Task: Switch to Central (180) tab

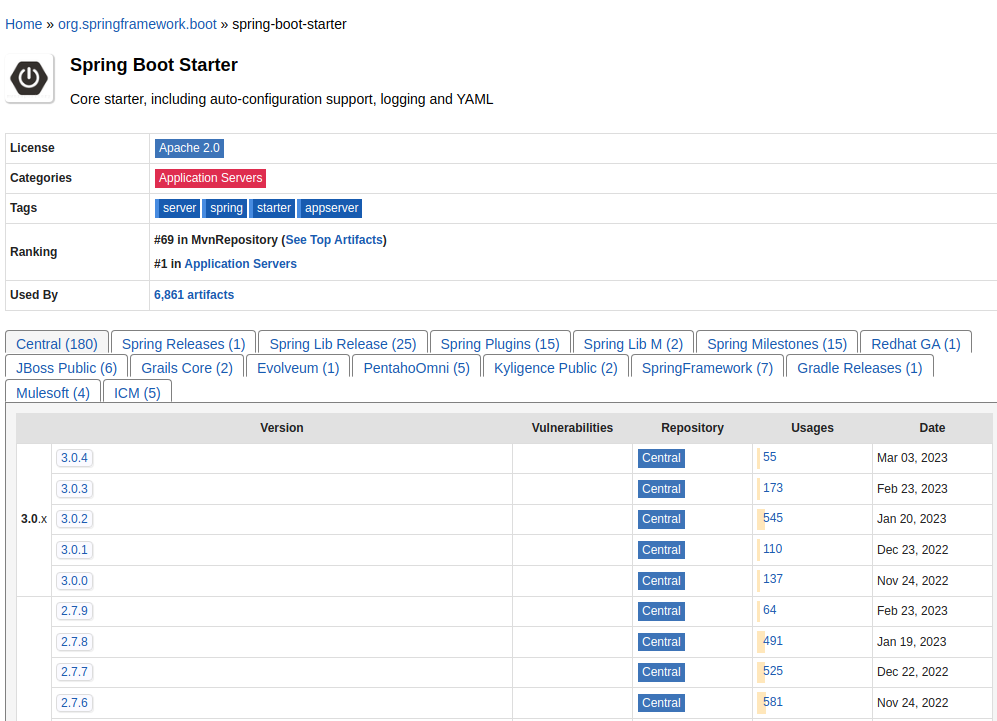Action: 57,344
